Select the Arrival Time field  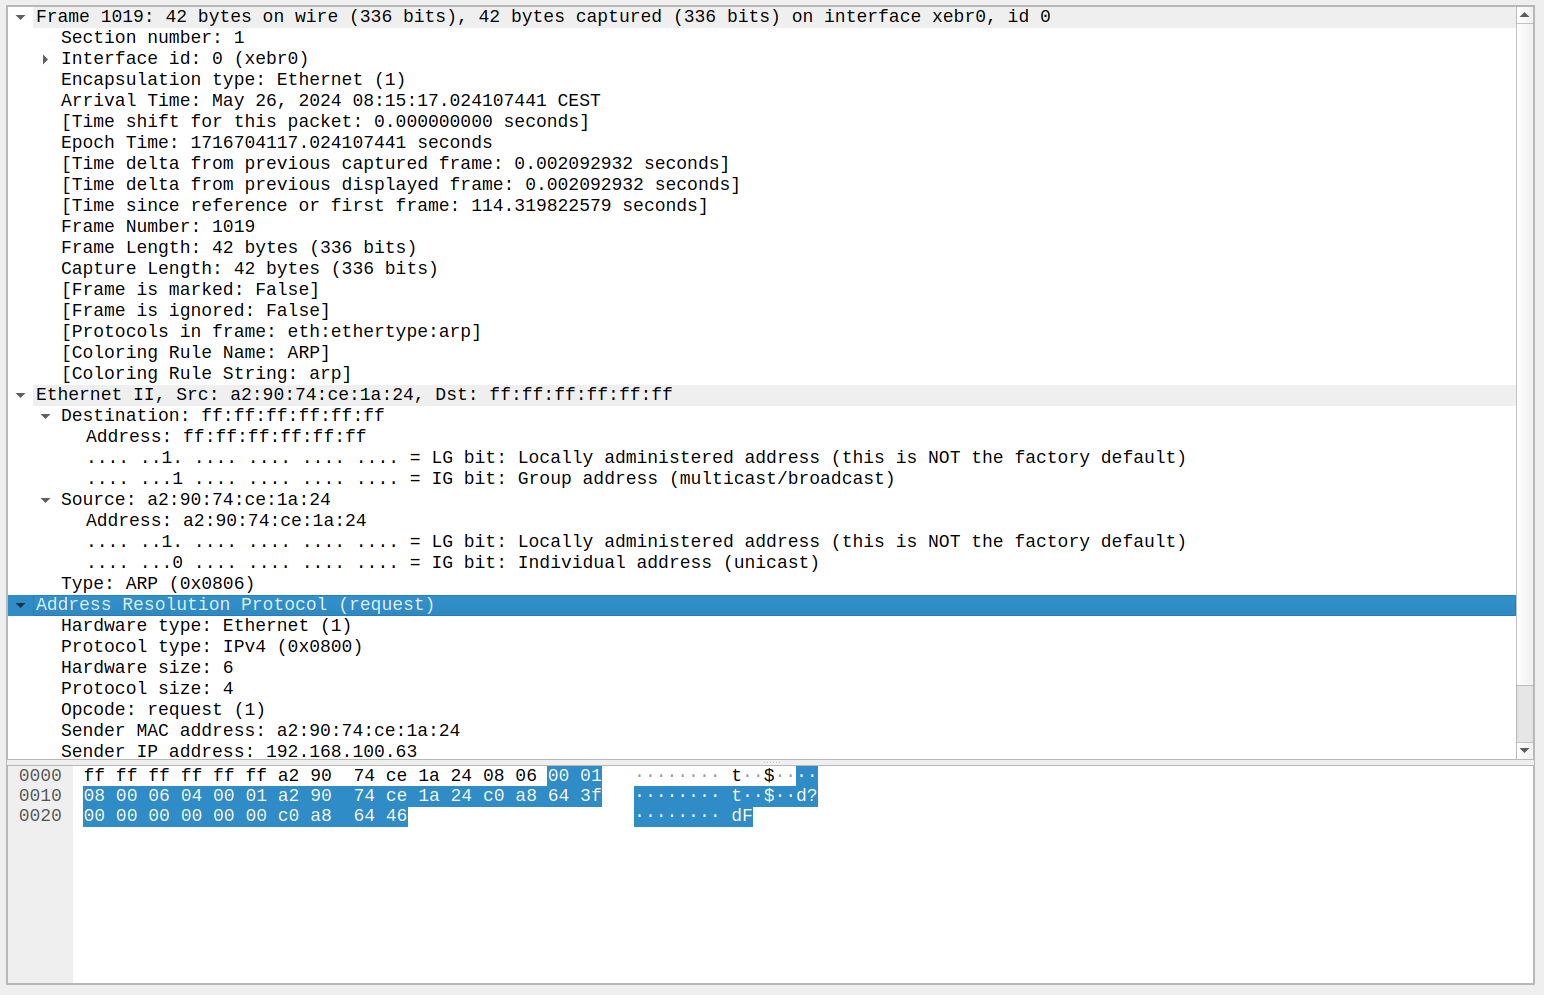(x=330, y=101)
